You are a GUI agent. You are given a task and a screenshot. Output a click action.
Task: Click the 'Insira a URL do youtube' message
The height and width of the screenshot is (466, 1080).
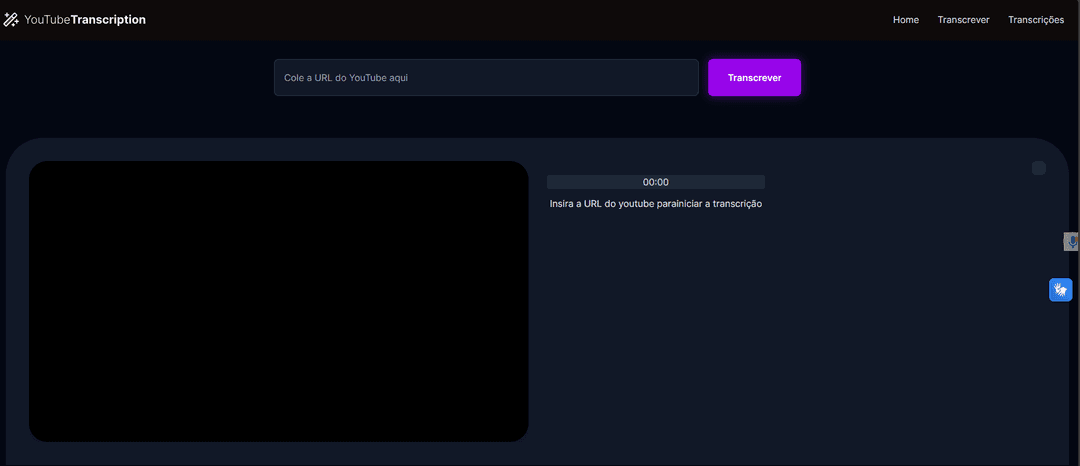(x=655, y=204)
